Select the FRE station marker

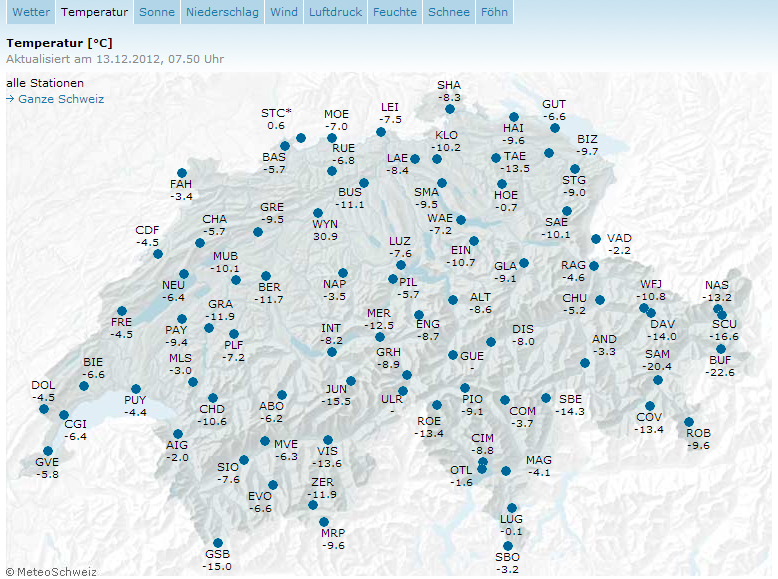pyautogui.click(x=122, y=311)
